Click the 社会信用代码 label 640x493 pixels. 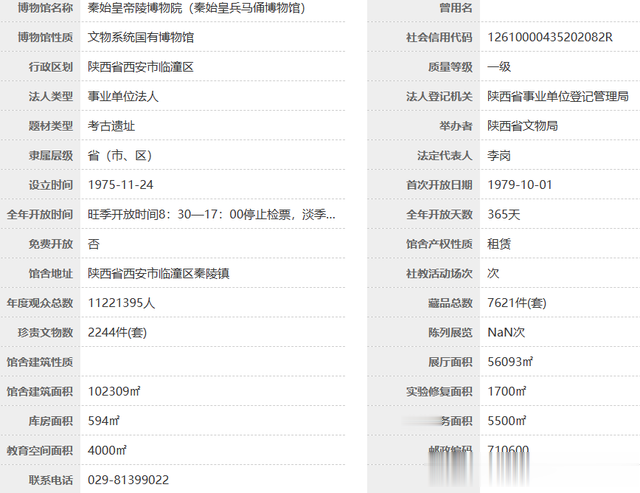point(439,38)
